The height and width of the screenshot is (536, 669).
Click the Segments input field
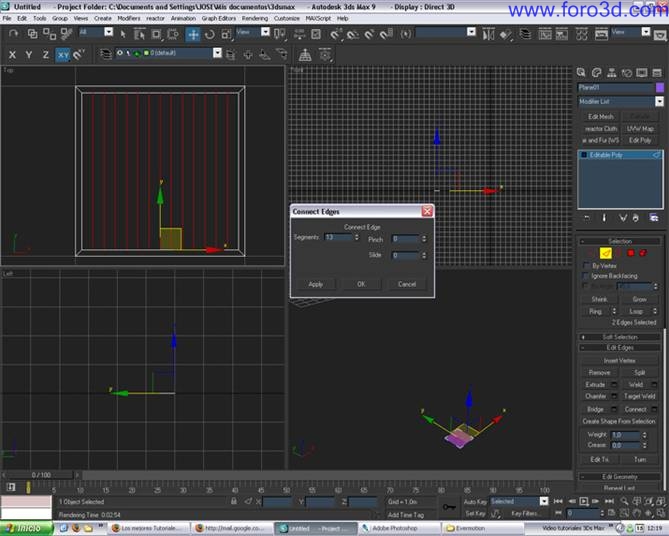click(x=338, y=237)
